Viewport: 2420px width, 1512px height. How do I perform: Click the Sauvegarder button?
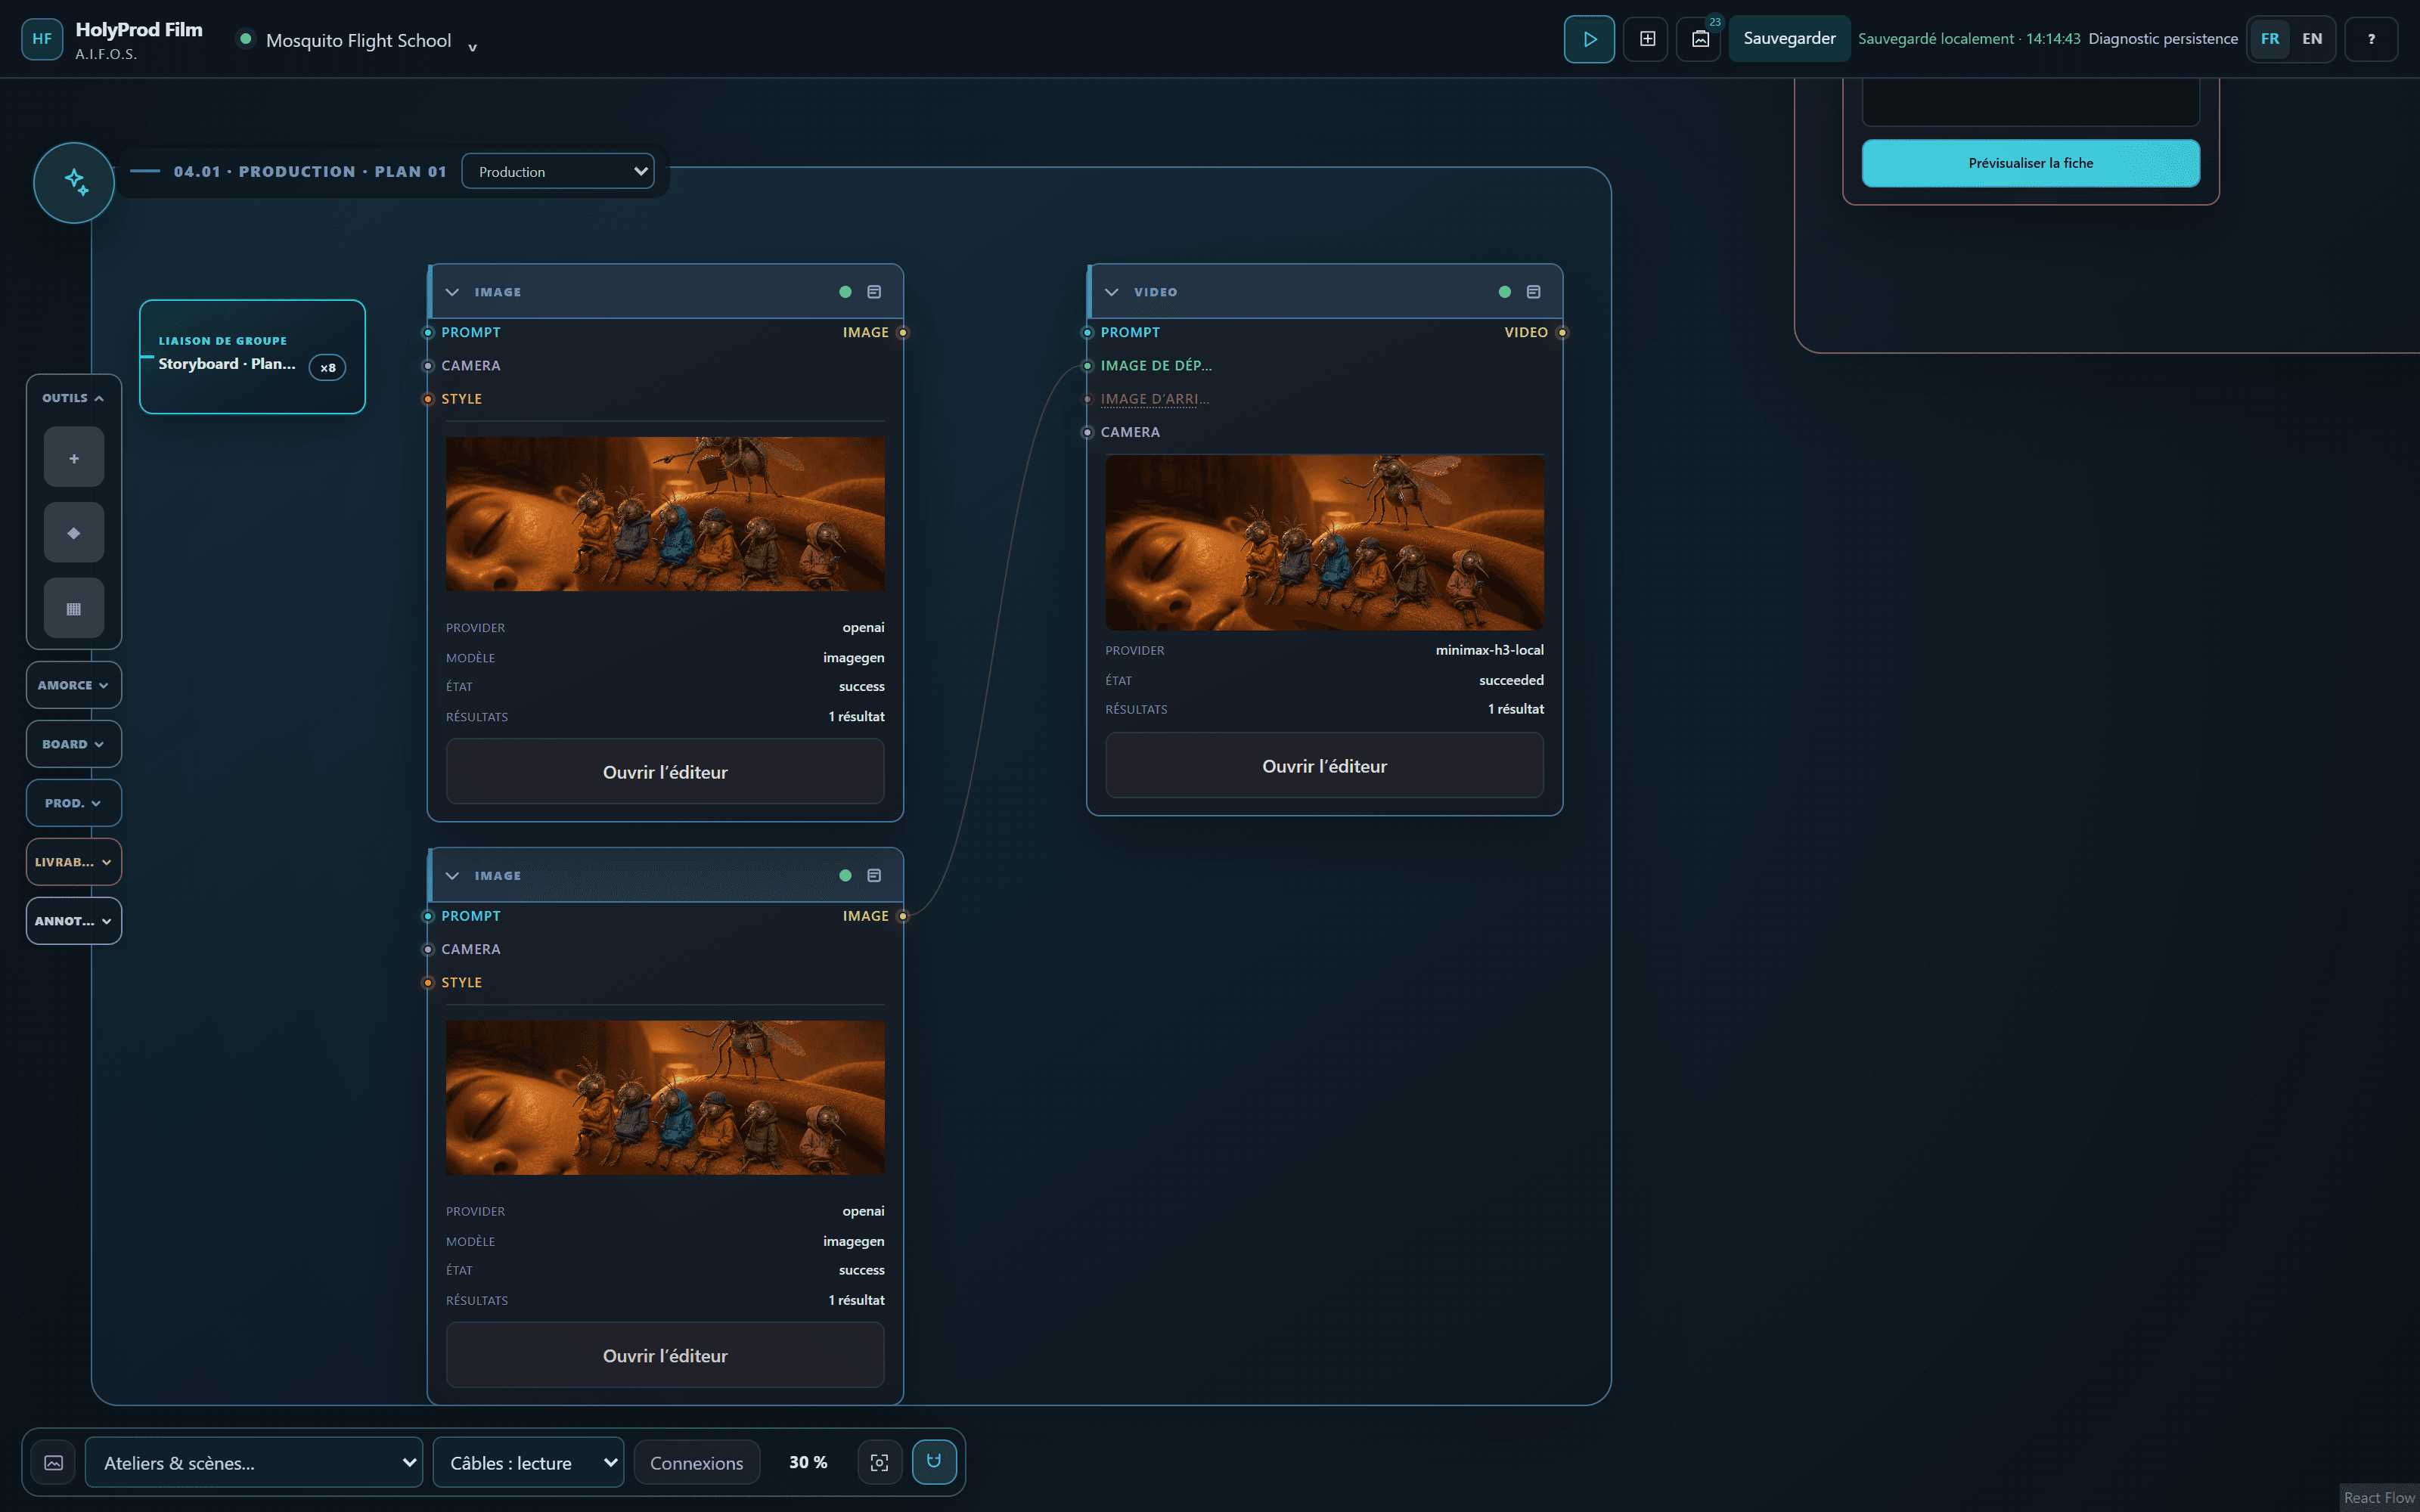tap(1789, 39)
